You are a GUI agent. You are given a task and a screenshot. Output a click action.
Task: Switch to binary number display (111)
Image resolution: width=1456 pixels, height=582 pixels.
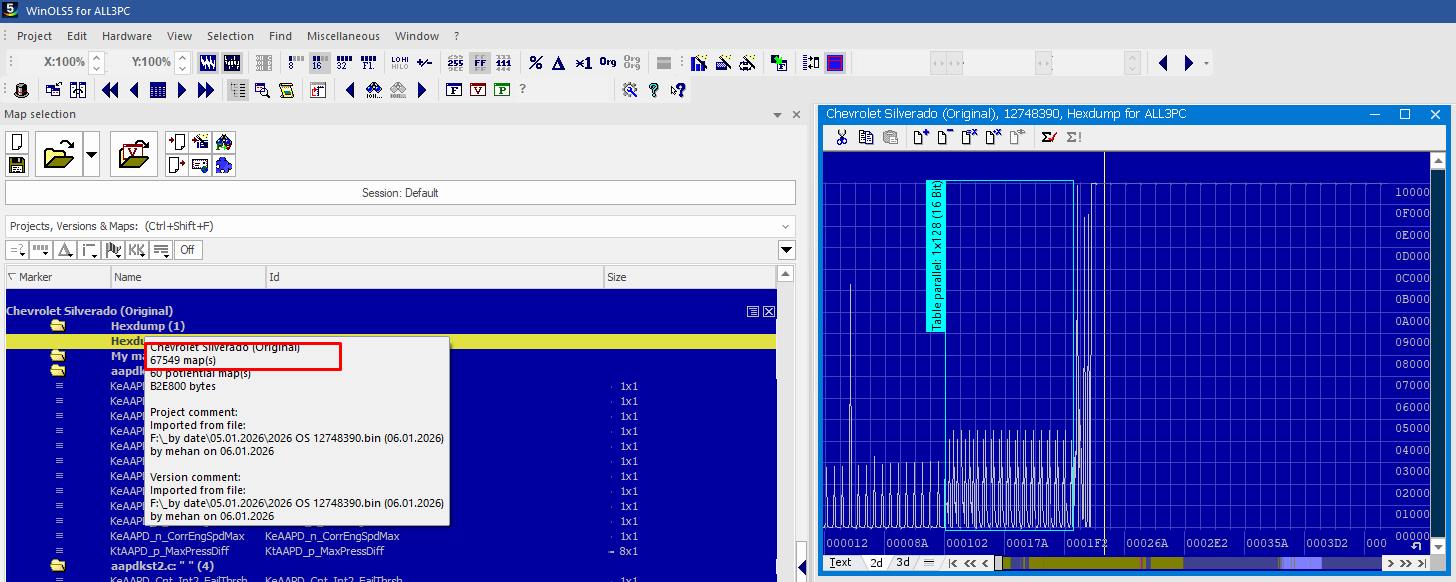504,63
